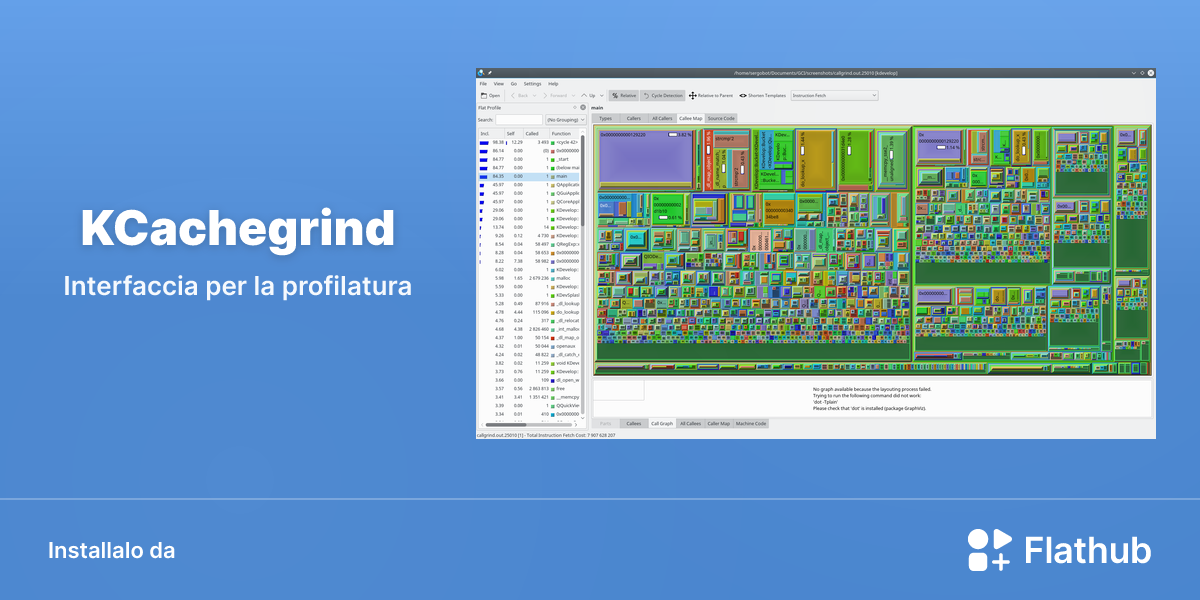The image size is (1200, 600).
Task: Select the Callee Map tab
Action: pos(691,118)
